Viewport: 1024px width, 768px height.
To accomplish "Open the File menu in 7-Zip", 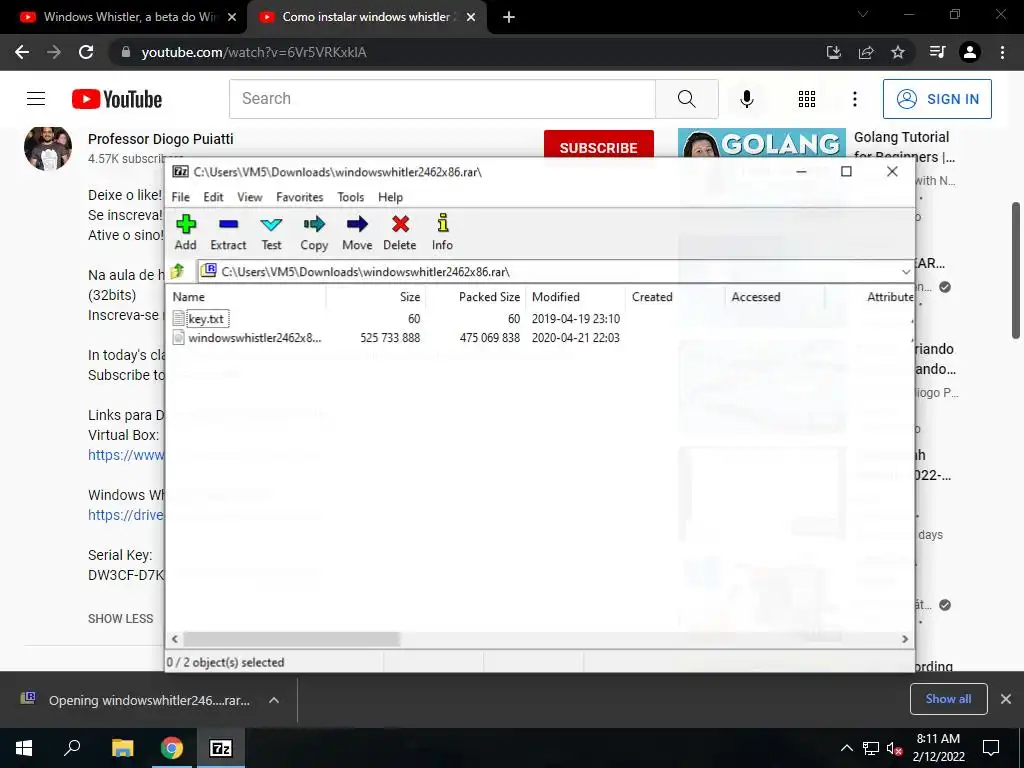I will [180, 197].
